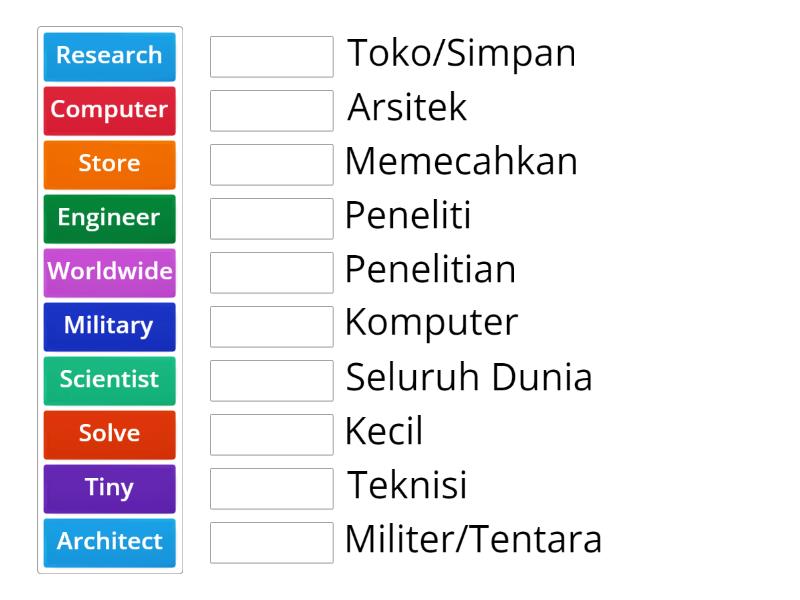Viewport: 800px width, 600px height.
Task: Click the answer box beside Militer/Tentara
Action: pos(271,543)
